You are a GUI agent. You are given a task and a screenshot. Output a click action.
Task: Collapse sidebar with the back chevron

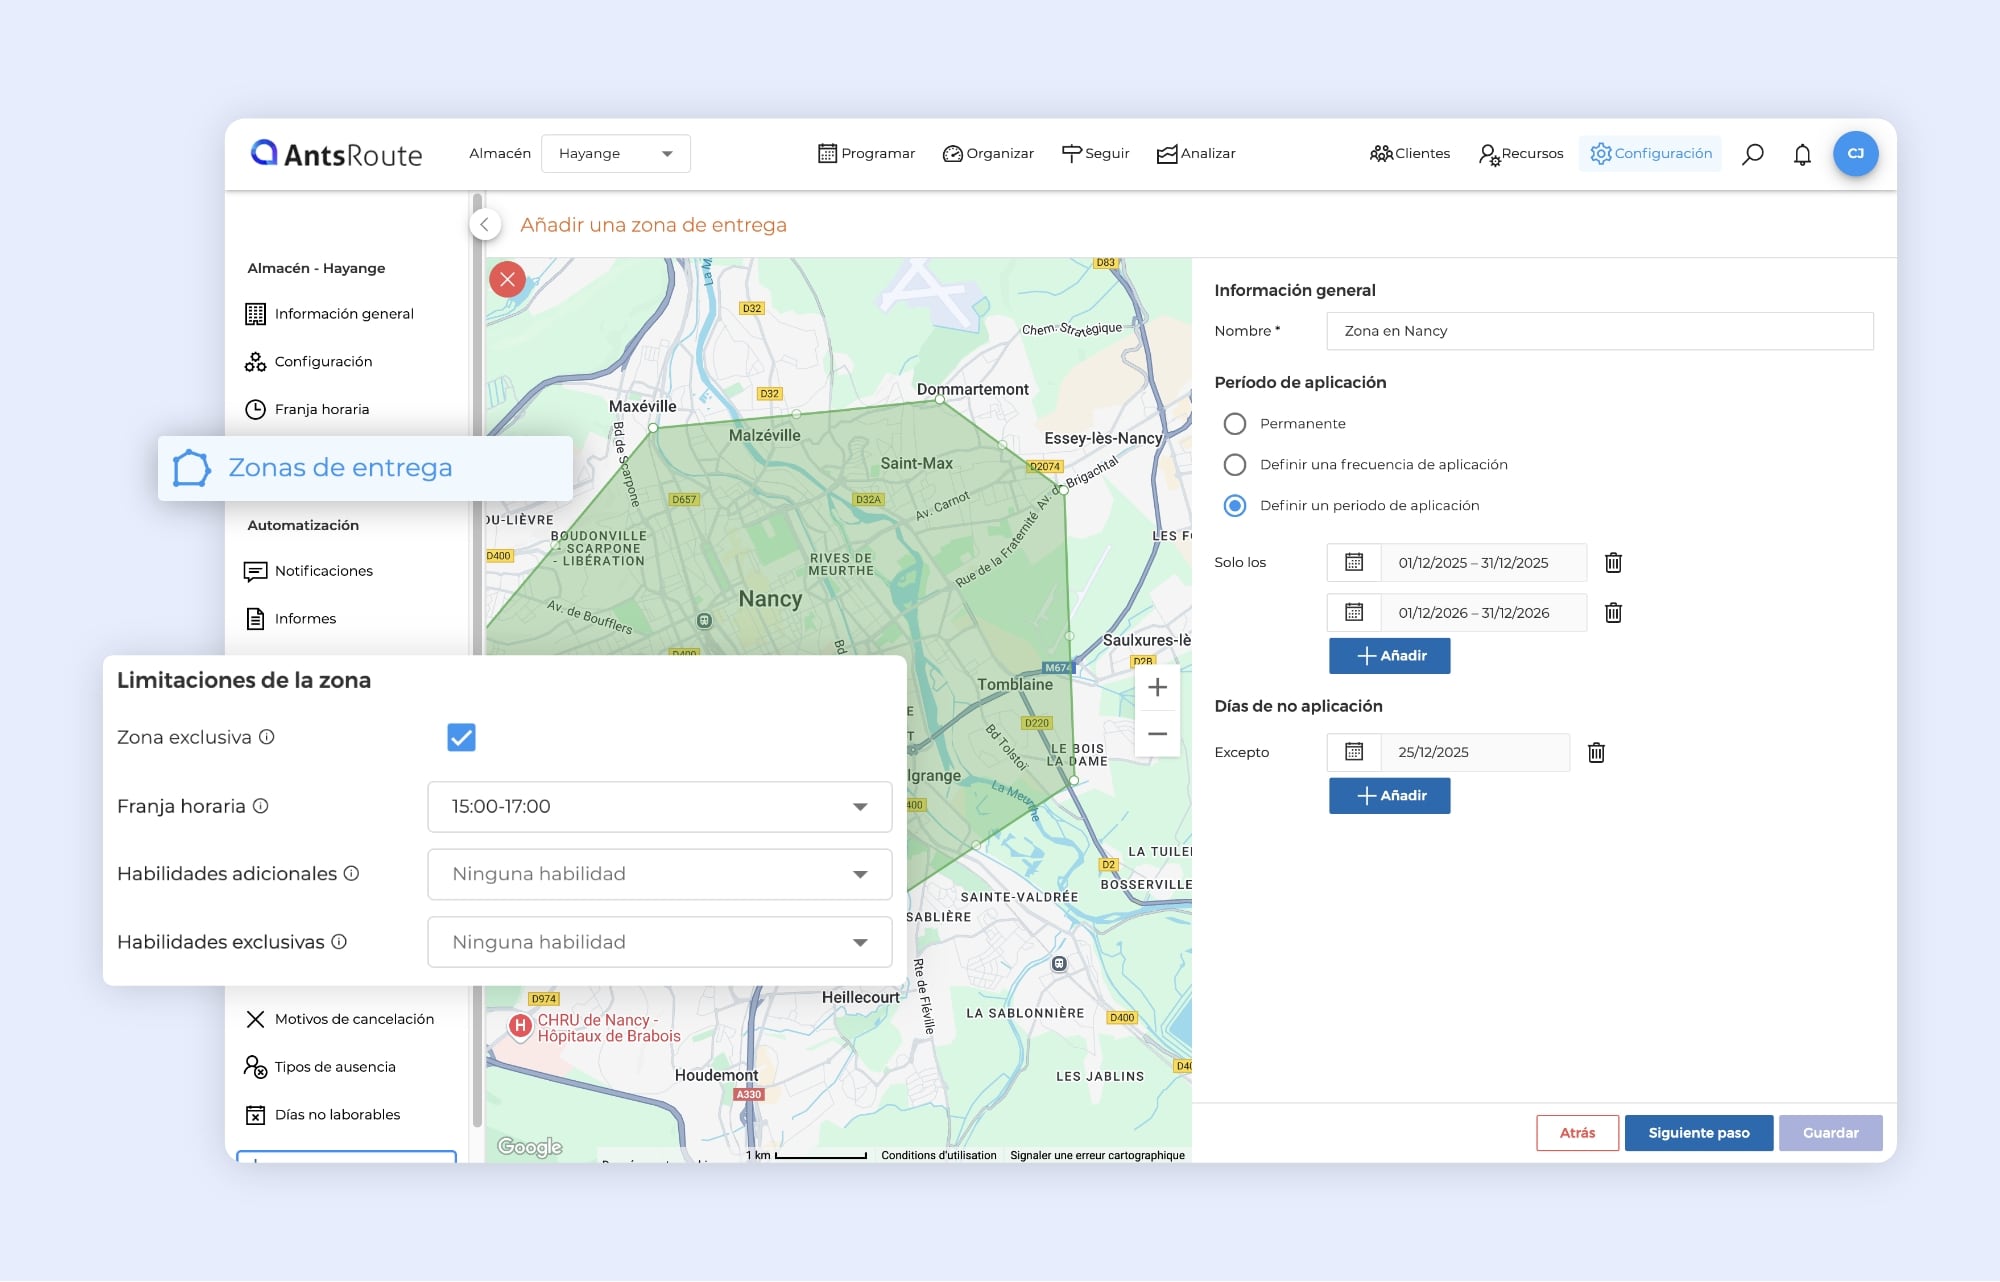click(485, 225)
